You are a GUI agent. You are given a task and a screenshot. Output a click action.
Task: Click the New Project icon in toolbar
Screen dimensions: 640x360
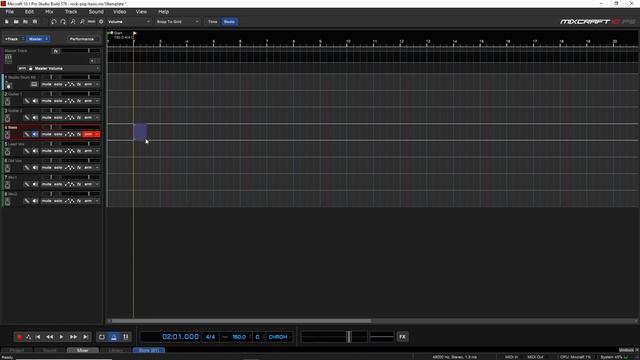[x=7, y=22]
